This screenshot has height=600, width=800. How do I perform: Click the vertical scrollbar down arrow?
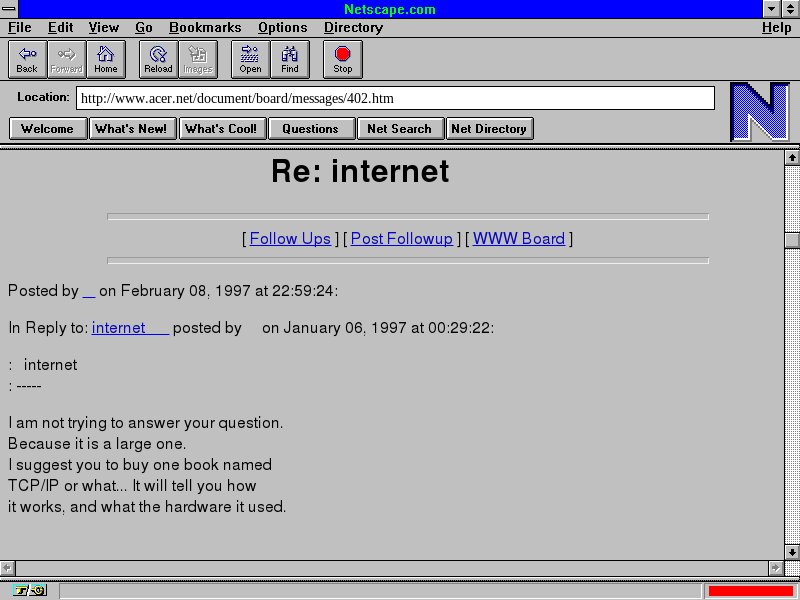(x=792, y=552)
